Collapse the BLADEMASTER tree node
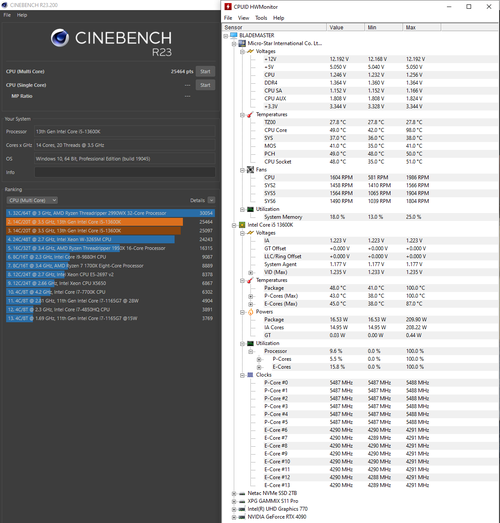500x523 pixels. pos(226,36)
